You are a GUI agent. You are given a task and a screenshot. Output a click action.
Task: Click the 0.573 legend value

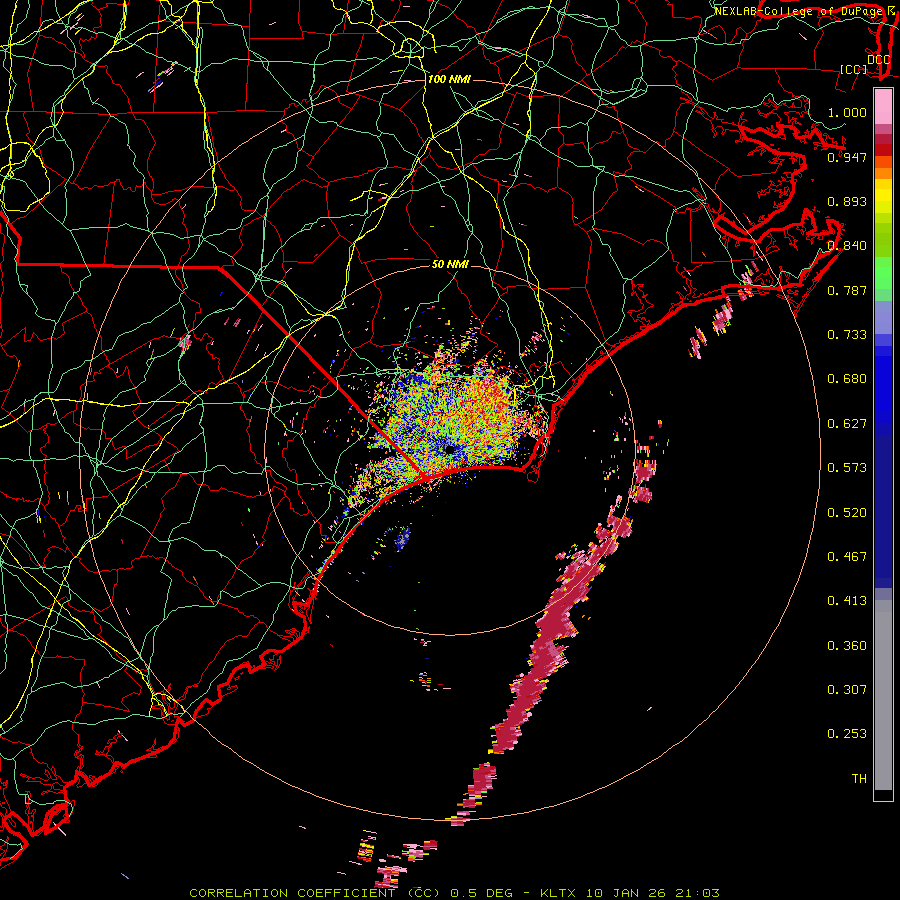[847, 467]
